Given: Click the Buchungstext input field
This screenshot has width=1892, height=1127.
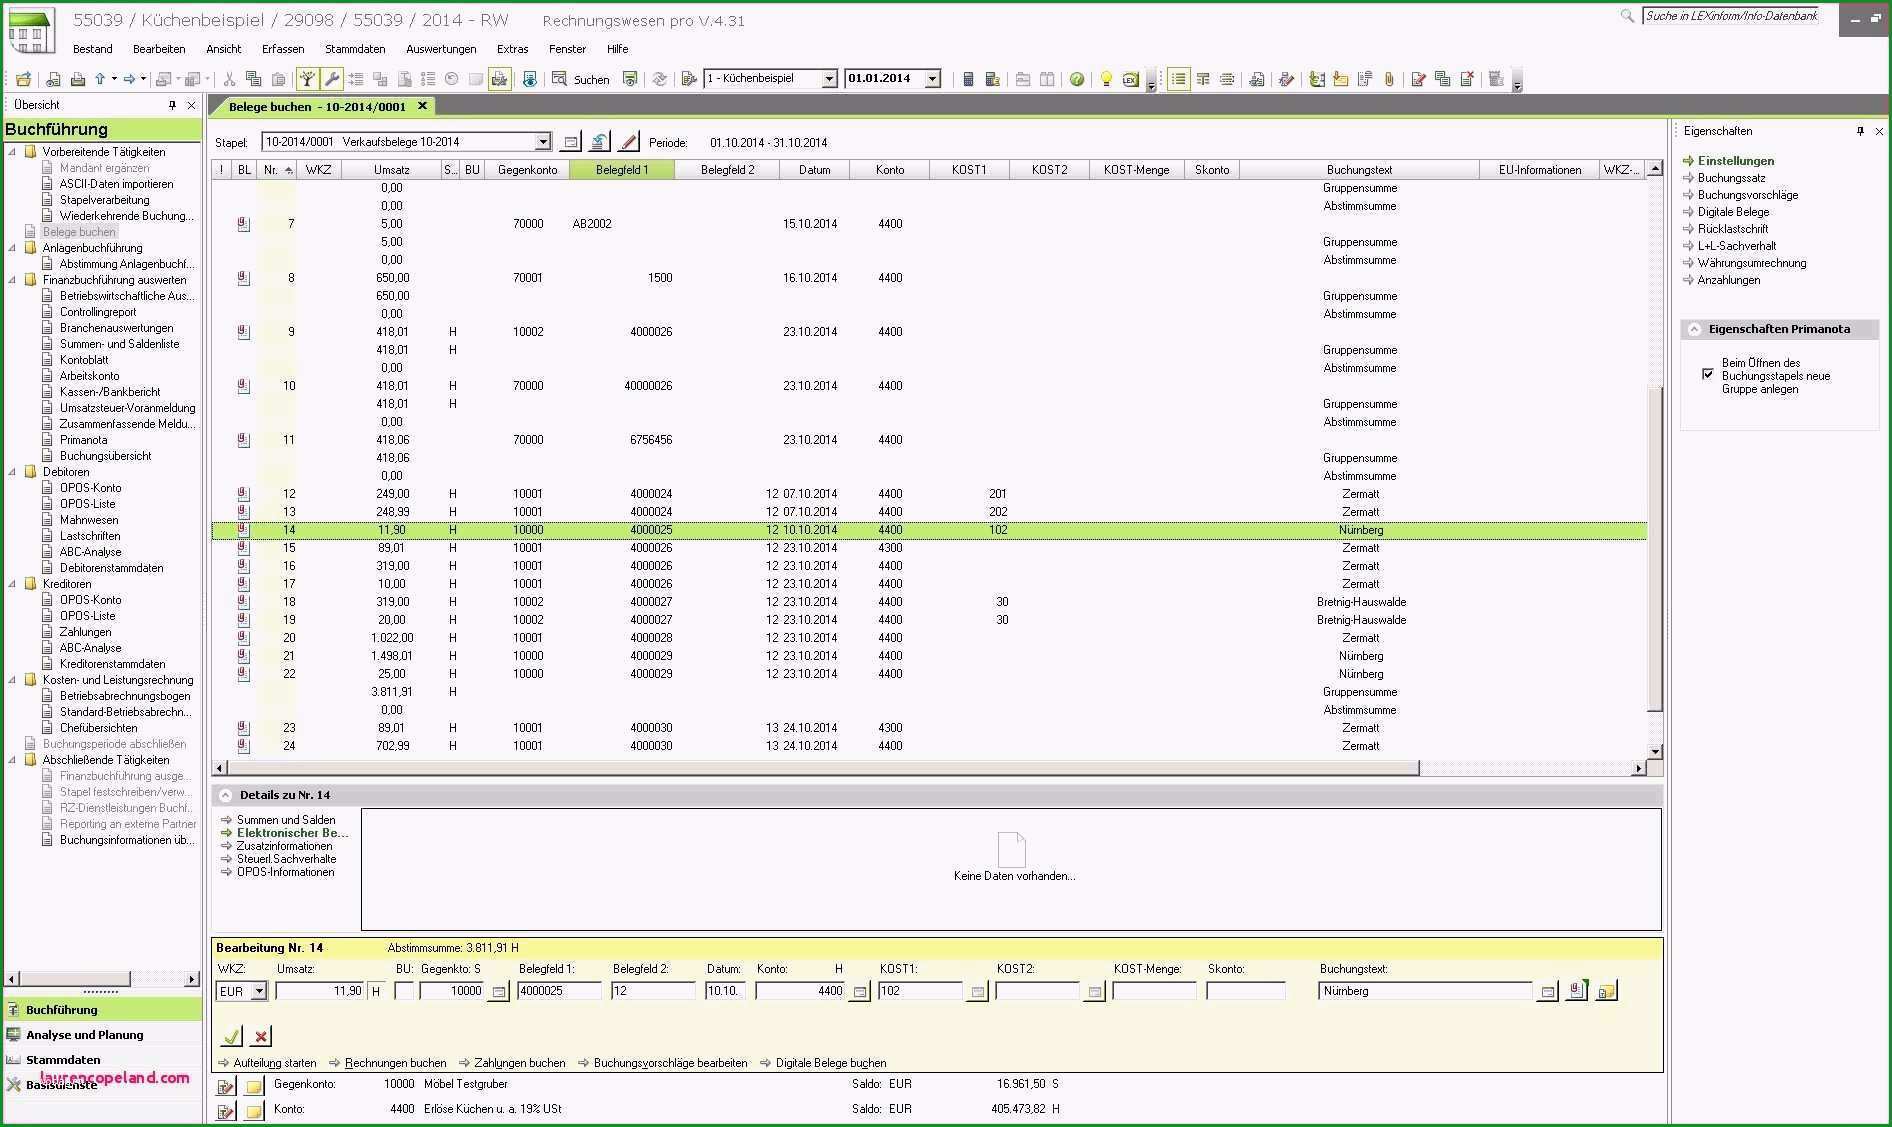Looking at the screenshot, I should pos(1425,991).
